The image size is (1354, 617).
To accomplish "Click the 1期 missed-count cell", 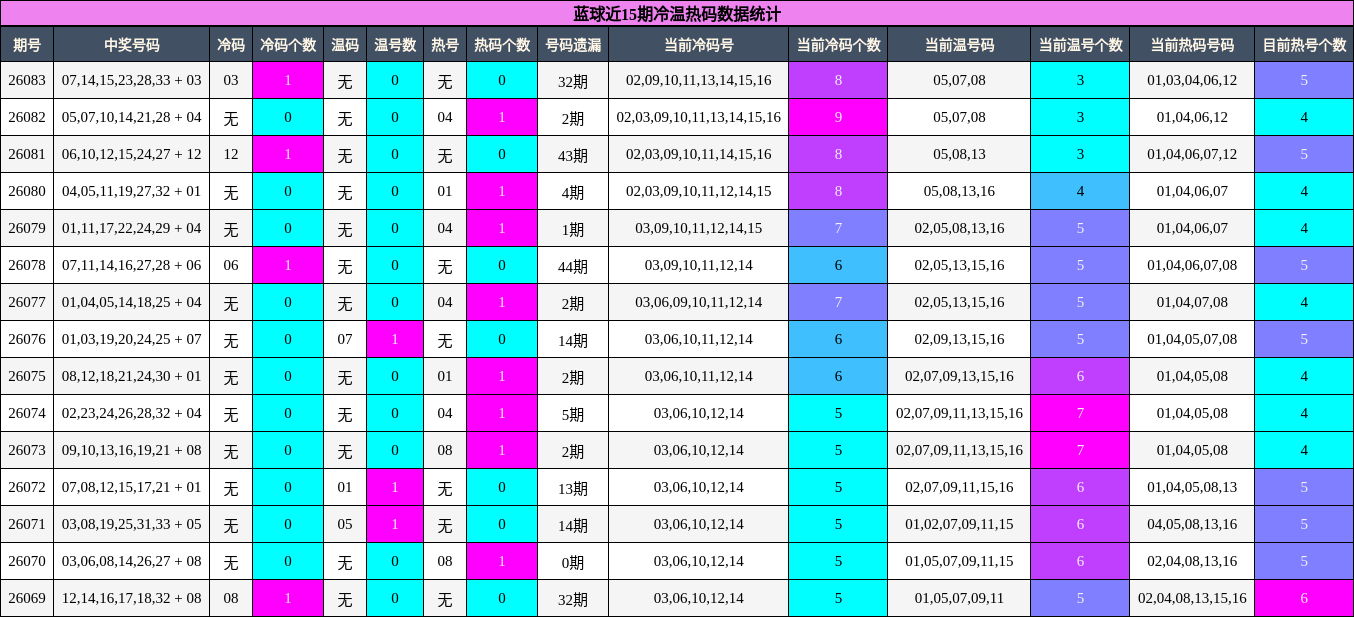I will (x=573, y=228).
